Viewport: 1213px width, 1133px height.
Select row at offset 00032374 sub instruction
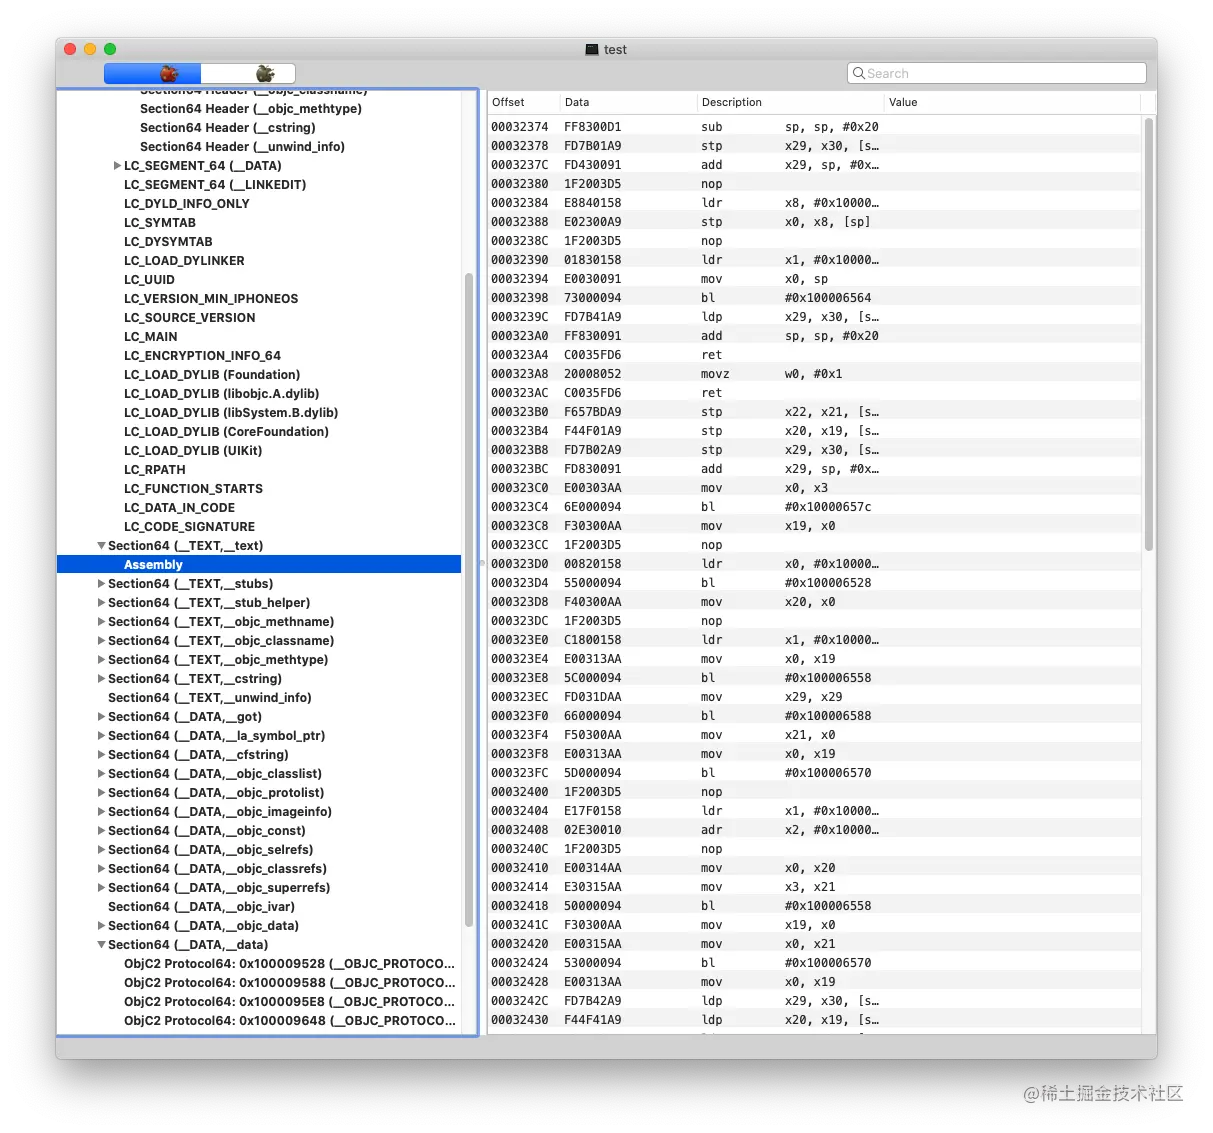coord(814,127)
